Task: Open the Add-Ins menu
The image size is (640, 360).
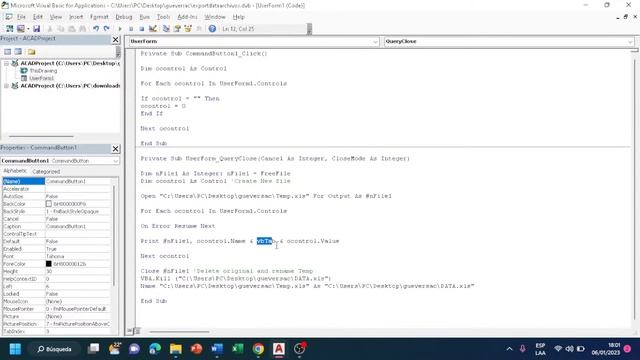Action: coord(187,17)
